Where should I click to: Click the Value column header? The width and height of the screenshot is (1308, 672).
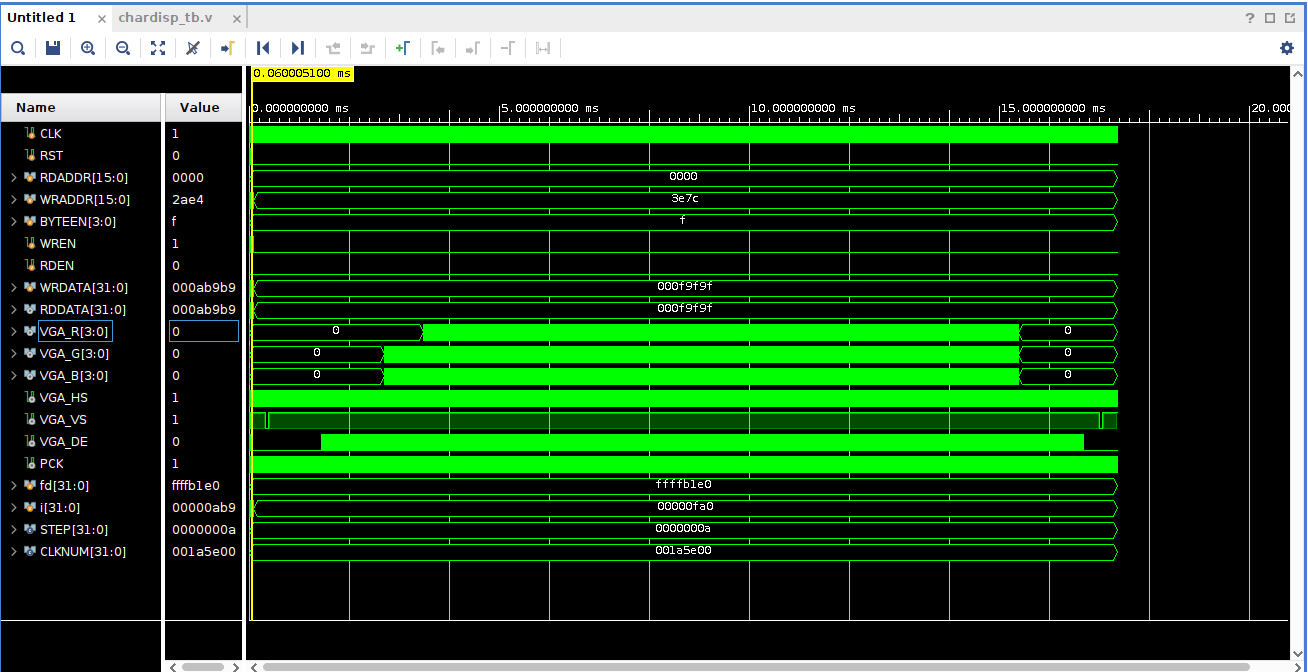click(203, 107)
